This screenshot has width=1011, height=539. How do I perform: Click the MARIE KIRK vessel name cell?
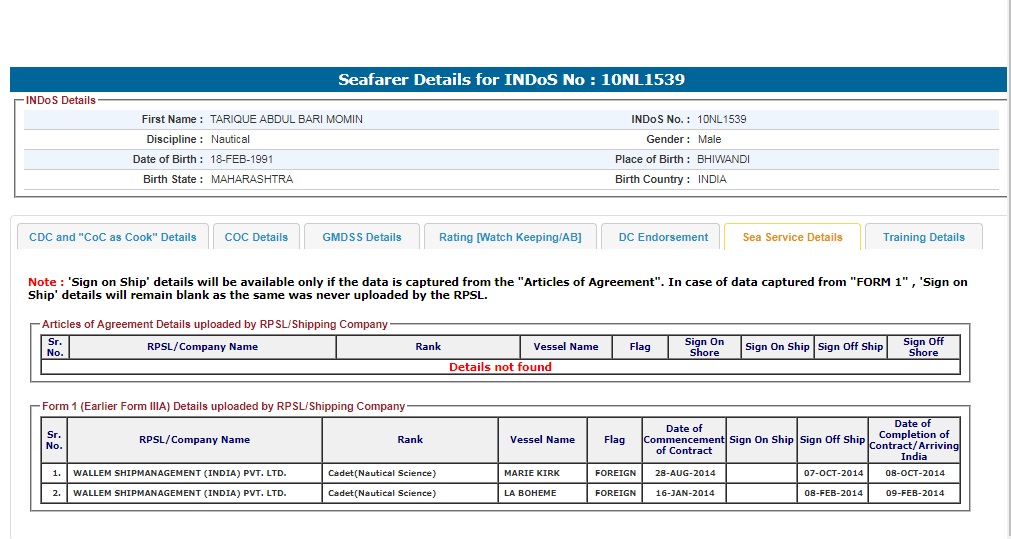pos(532,473)
